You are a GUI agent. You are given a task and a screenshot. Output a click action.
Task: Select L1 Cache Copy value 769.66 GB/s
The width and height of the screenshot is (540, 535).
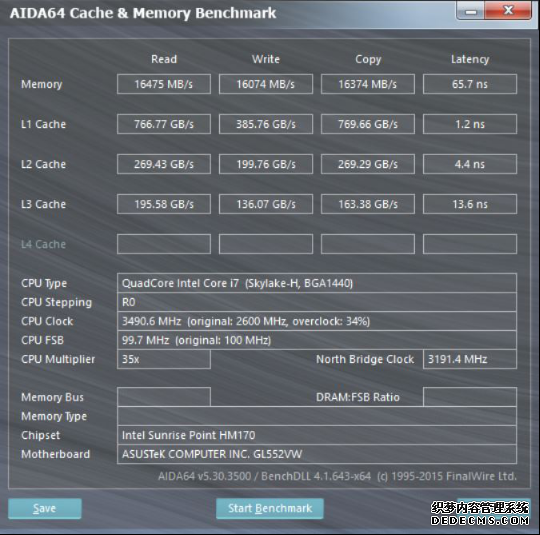(368, 124)
